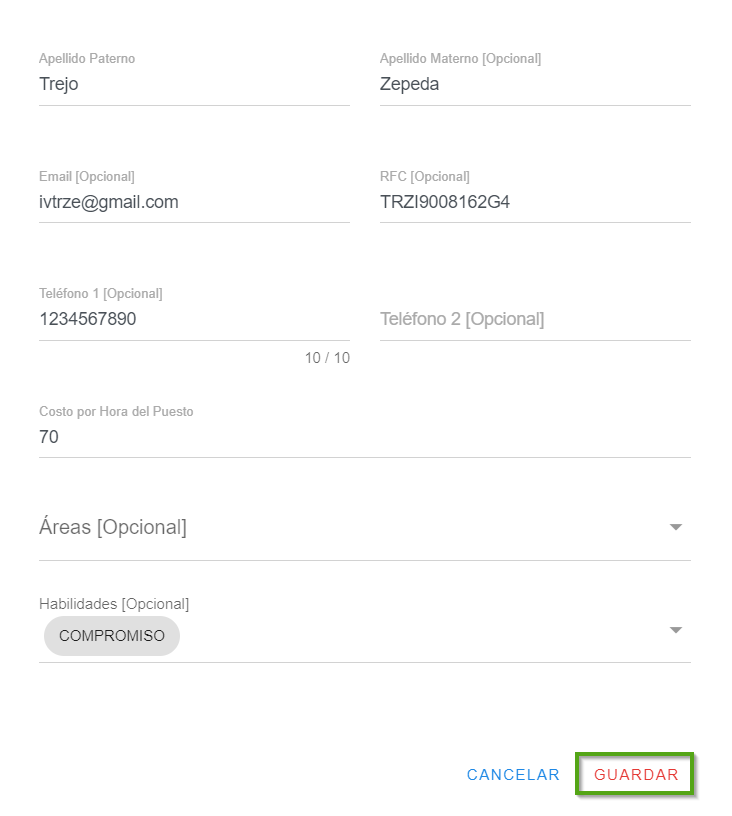Click the Teléfono 1 [Opcional] label
This screenshot has width=732, height=816.
coord(101,294)
